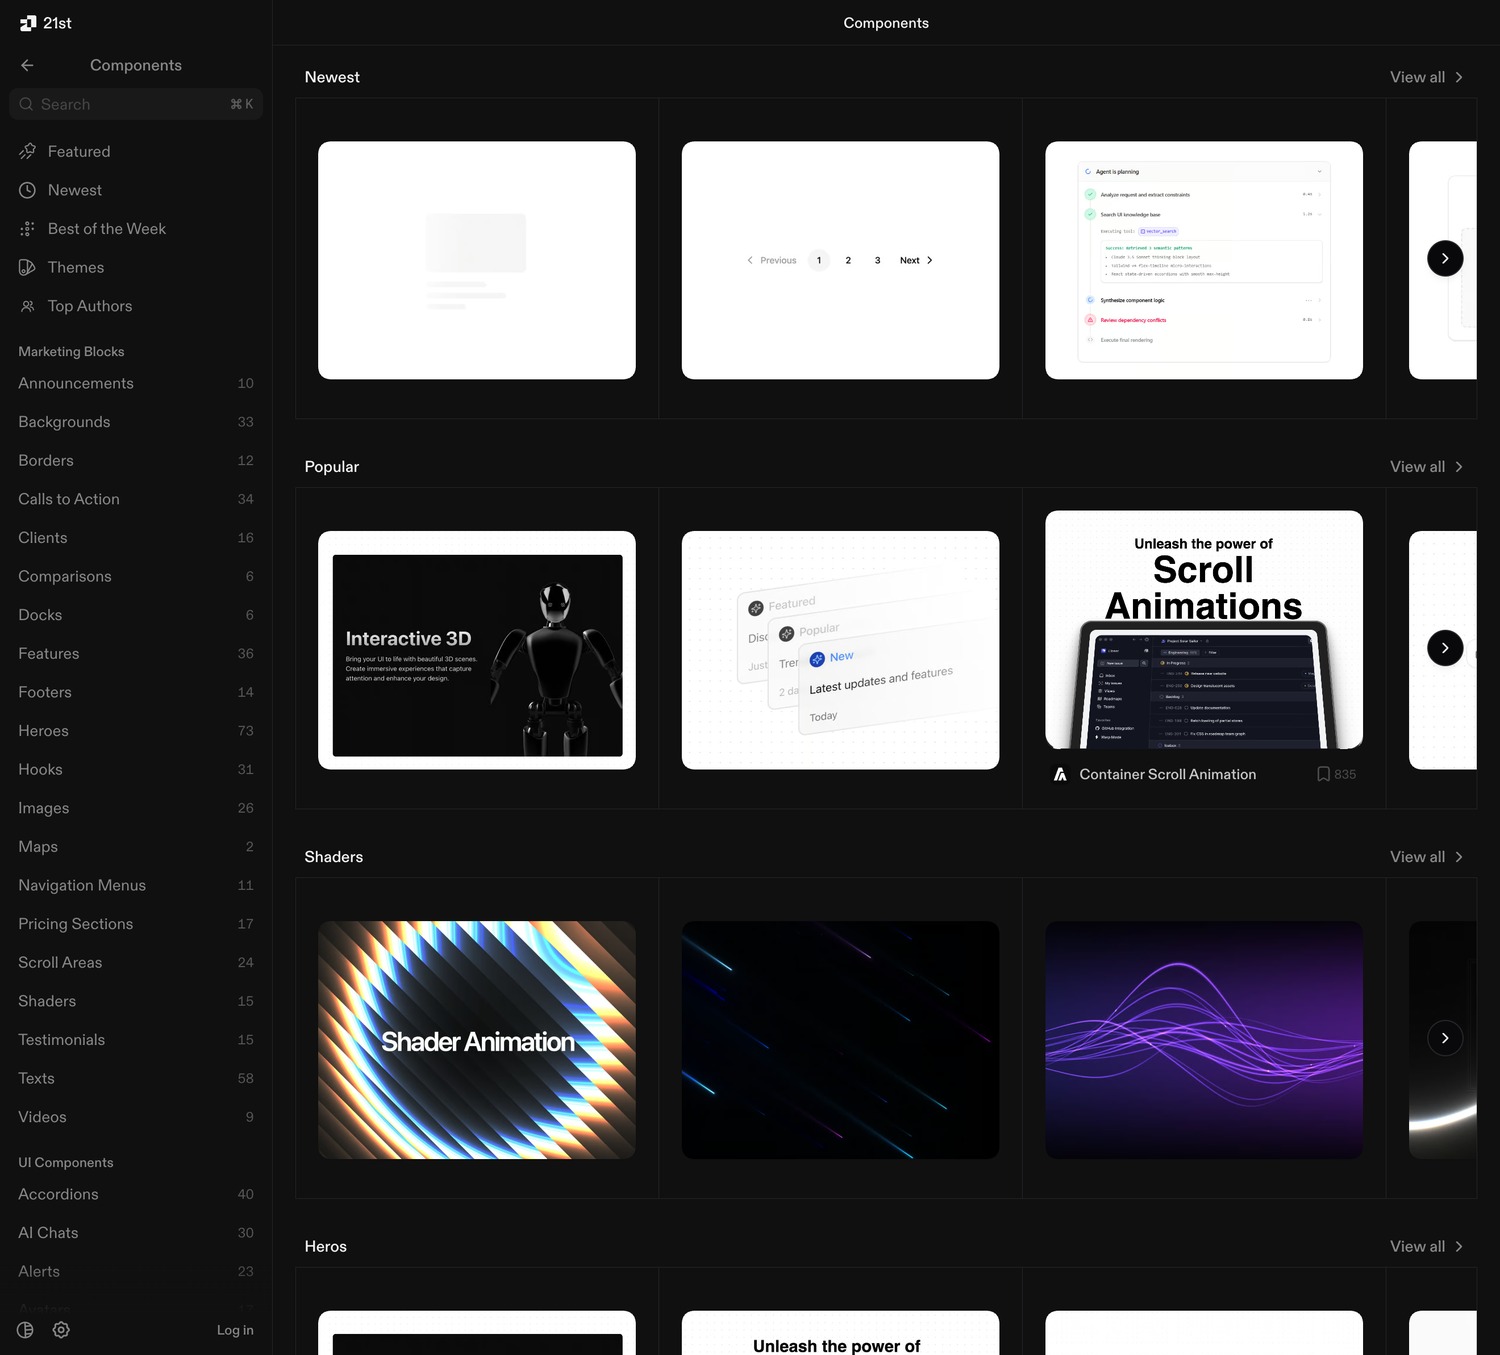Open the Shader Animation thumbnail

[477, 1040]
